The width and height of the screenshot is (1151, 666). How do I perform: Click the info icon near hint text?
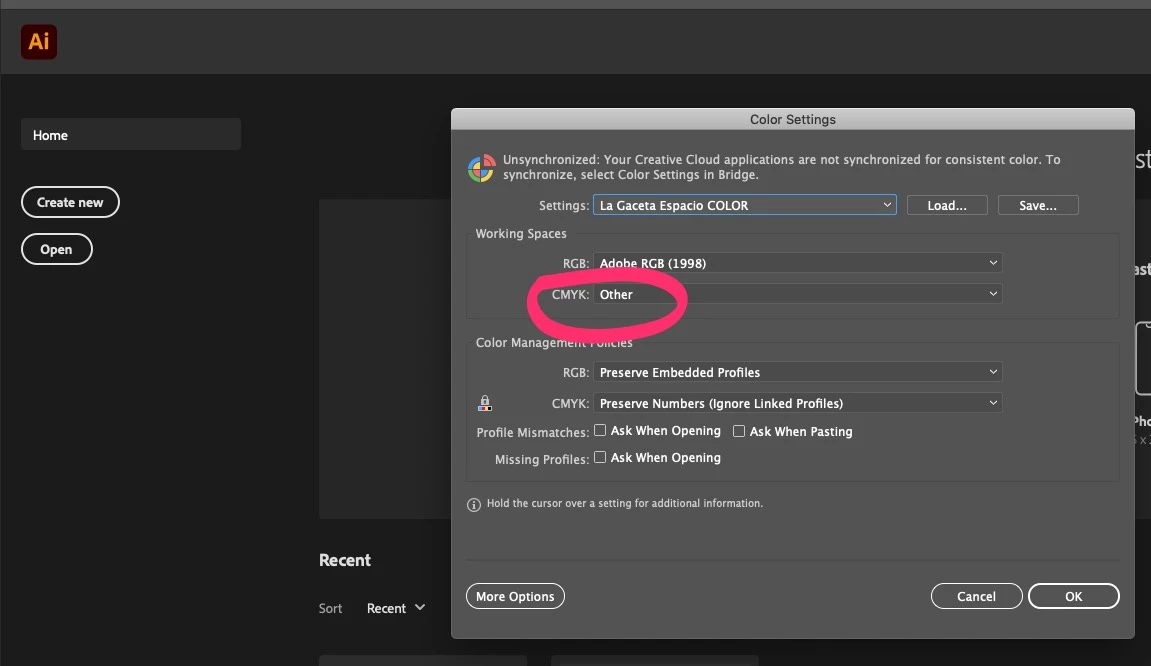(x=473, y=504)
